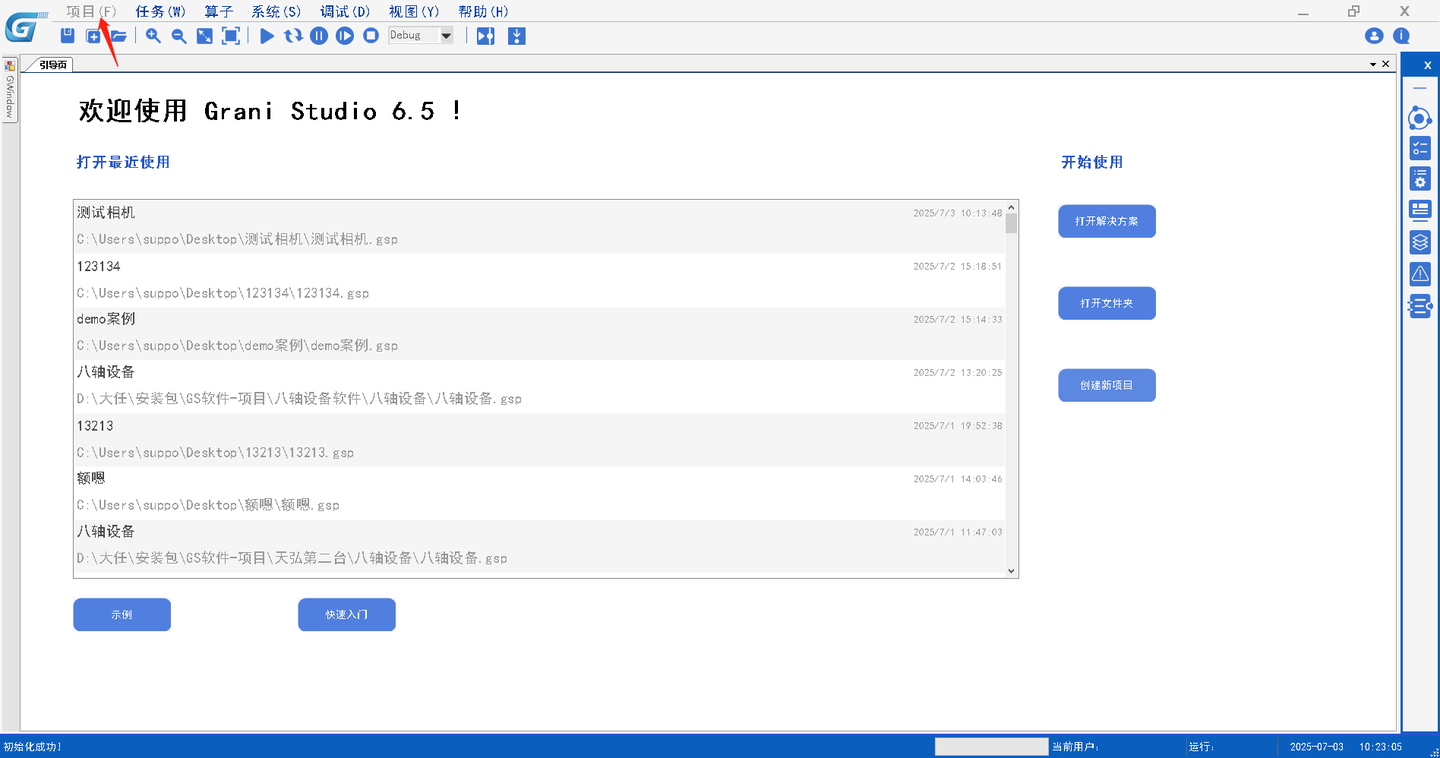Collapse the right sidebar with the dash

click(x=1420, y=88)
